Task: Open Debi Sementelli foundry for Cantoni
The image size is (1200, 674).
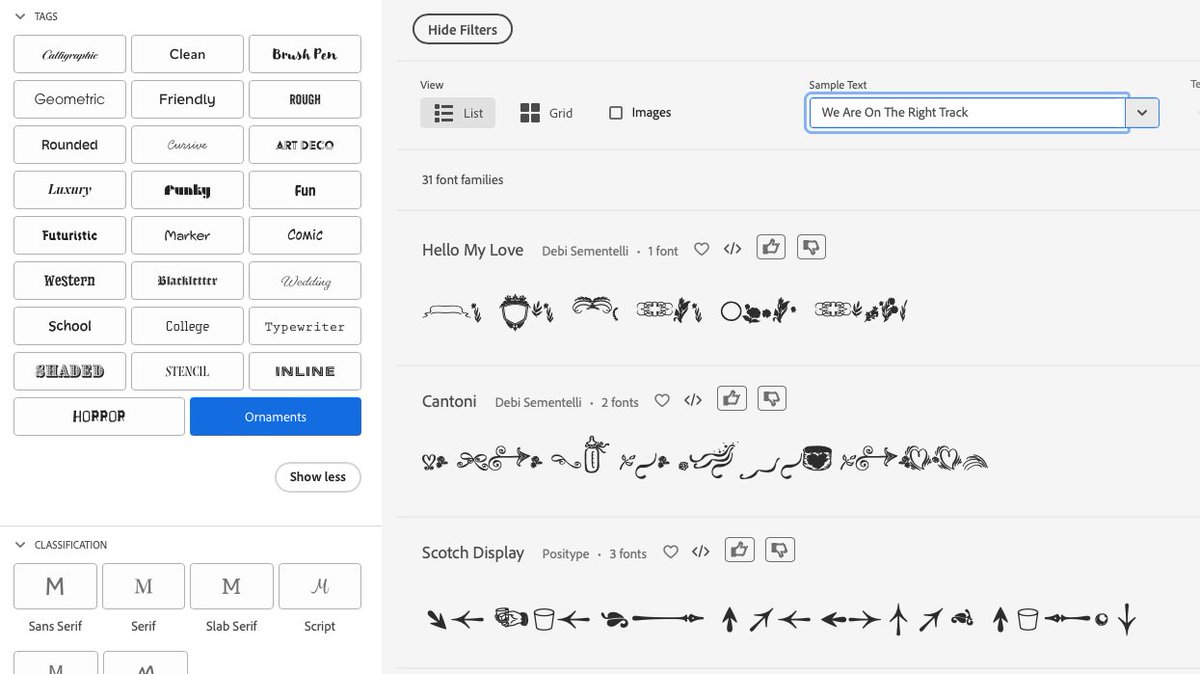Action: pos(538,402)
